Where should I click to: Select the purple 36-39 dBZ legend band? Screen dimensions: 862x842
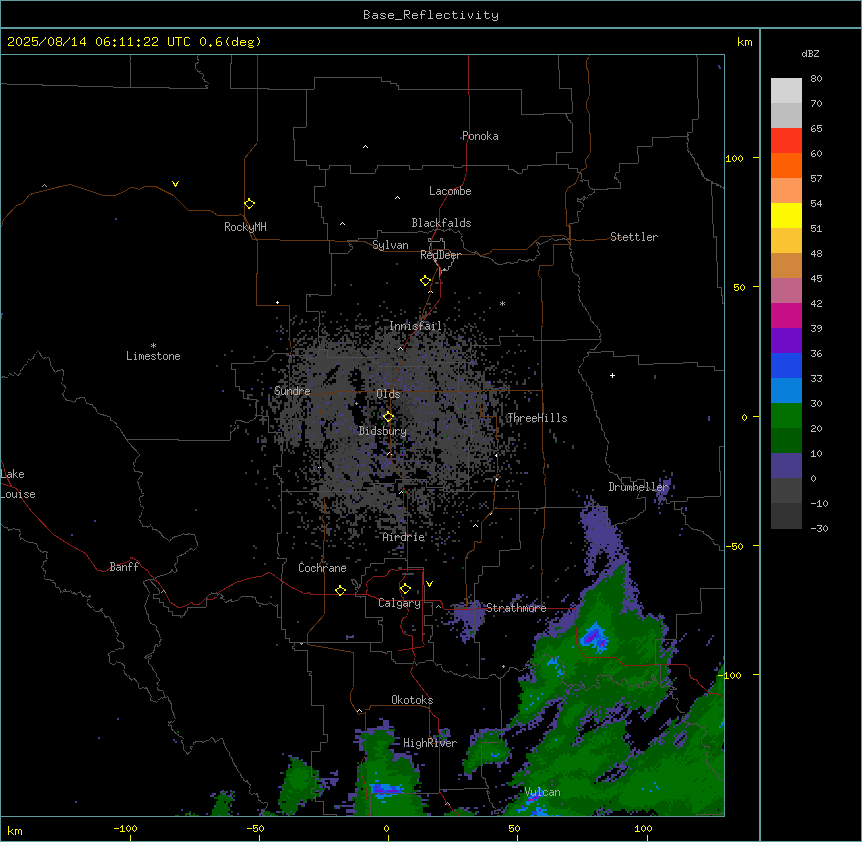coord(786,341)
